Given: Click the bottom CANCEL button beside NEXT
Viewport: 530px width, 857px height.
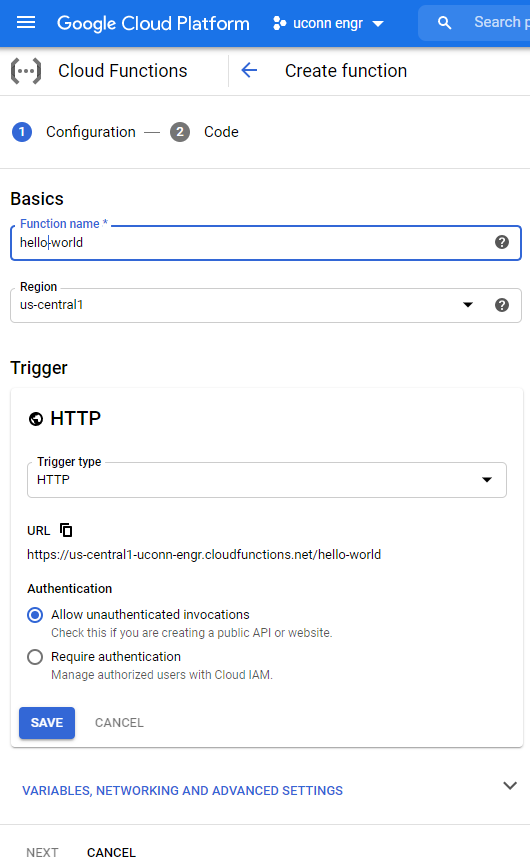Looking at the screenshot, I should point(111,852).
